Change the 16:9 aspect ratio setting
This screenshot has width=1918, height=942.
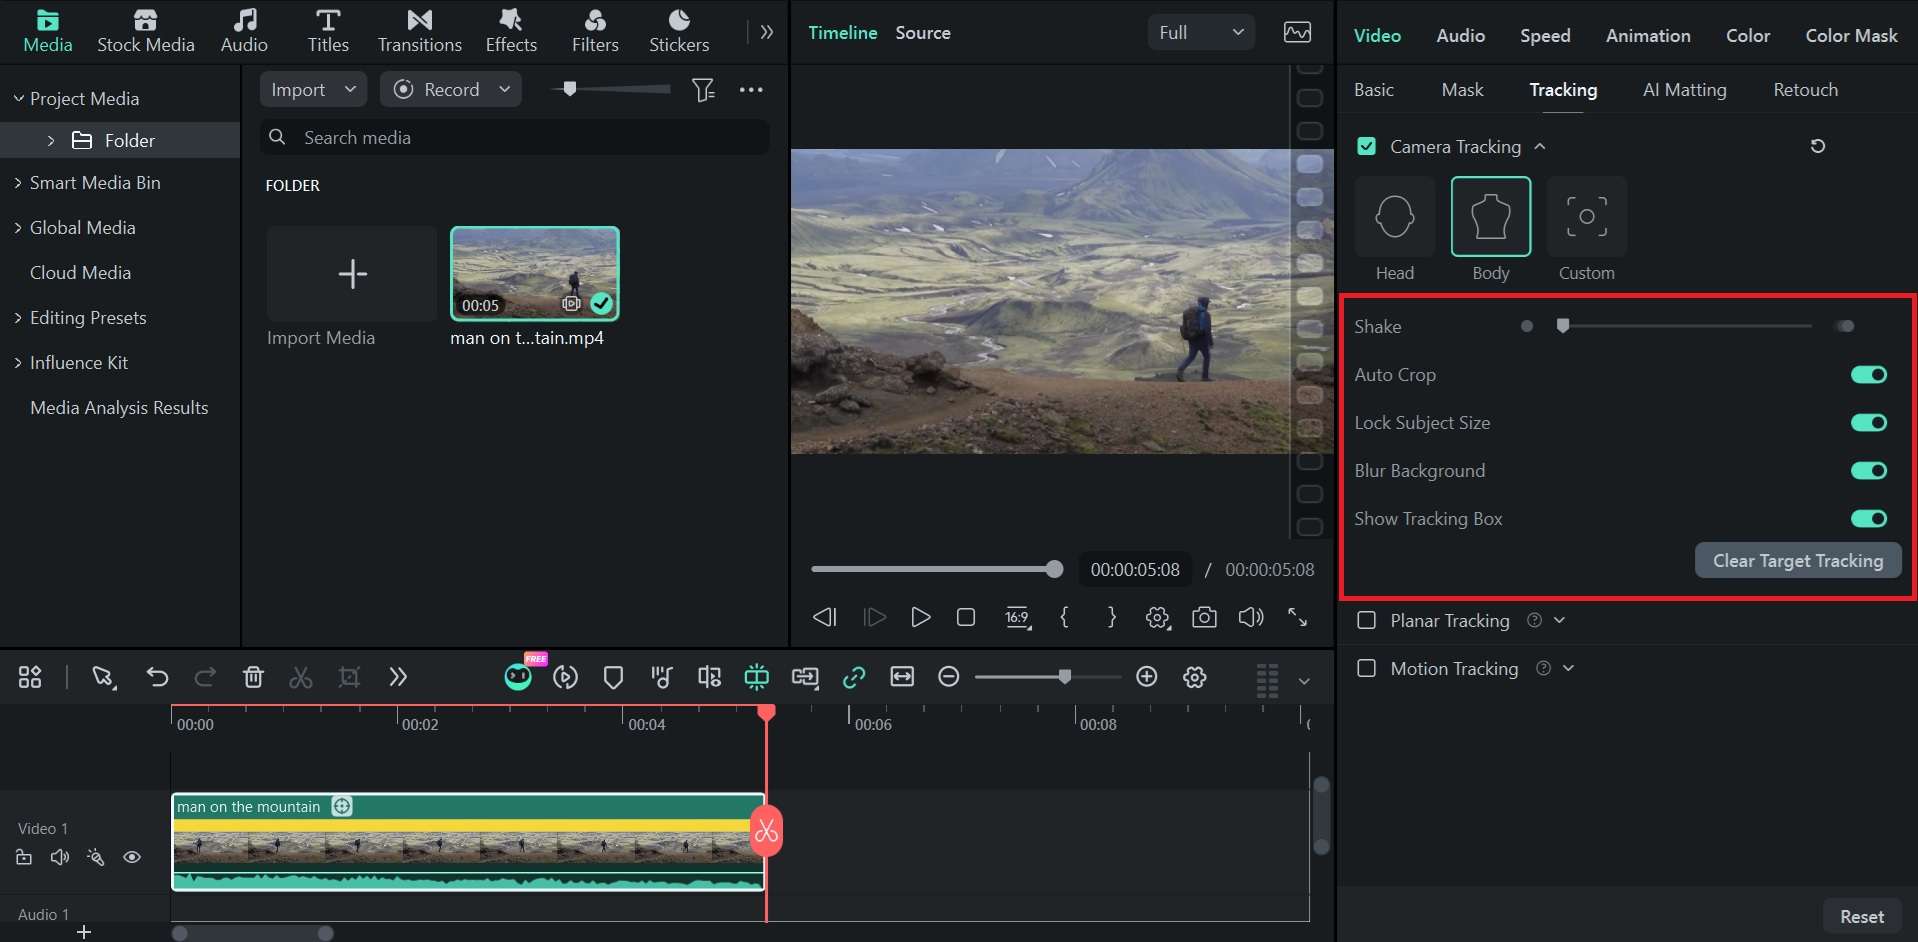[1017, 617]
